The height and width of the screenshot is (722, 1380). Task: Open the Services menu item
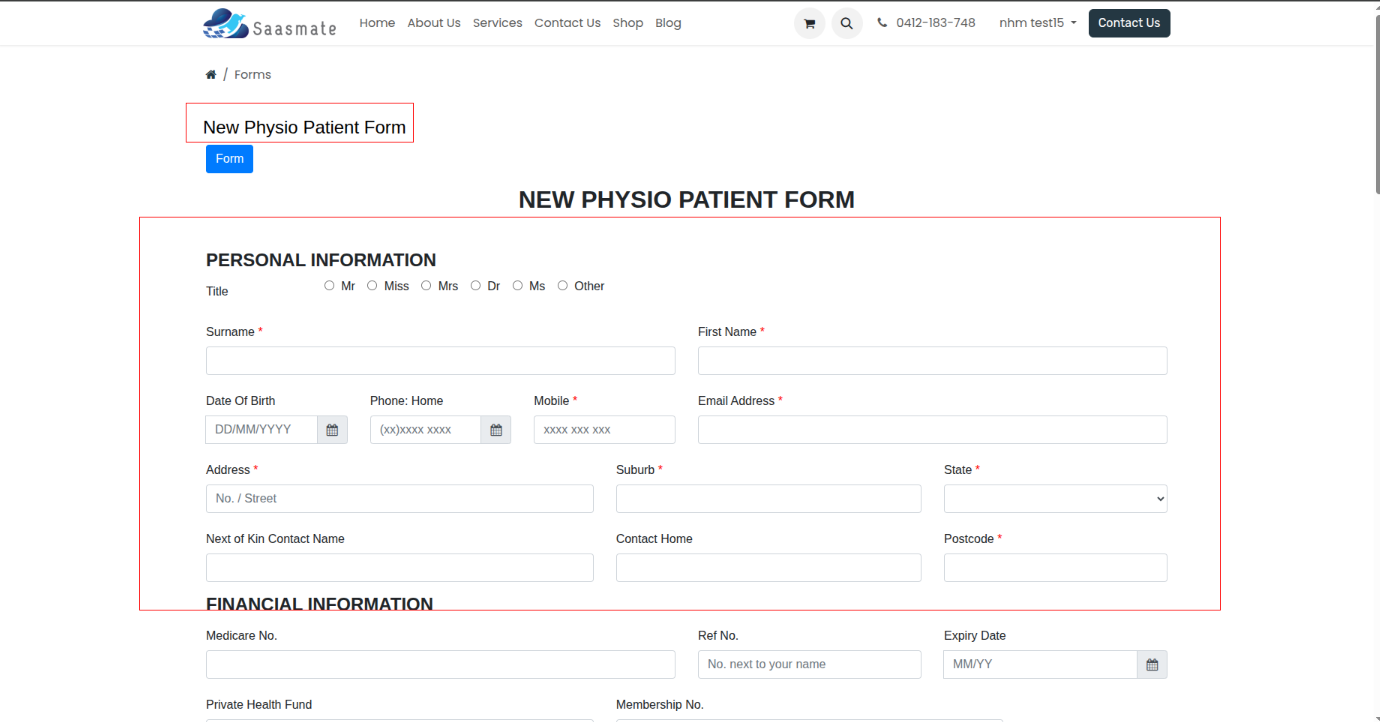click(x=497, y=23)
